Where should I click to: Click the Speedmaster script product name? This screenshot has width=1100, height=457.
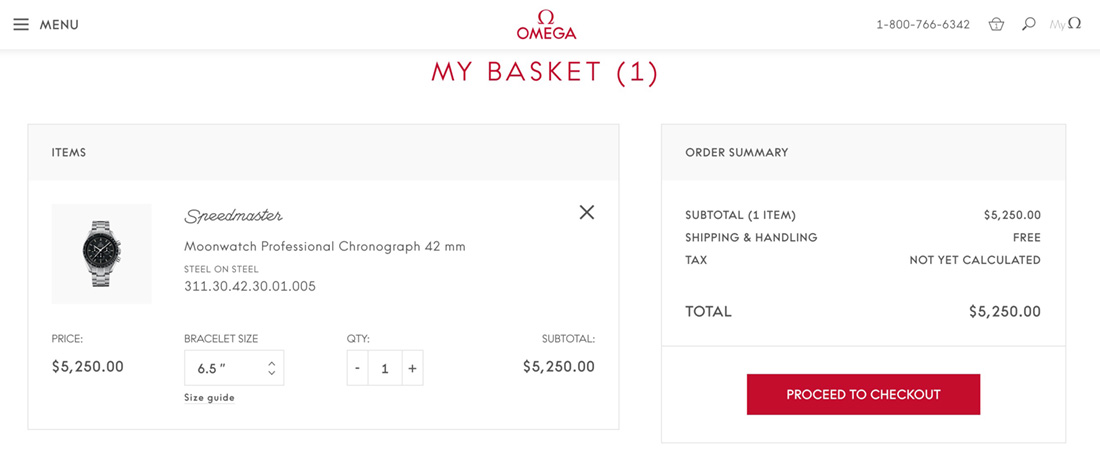click(233, 216)
